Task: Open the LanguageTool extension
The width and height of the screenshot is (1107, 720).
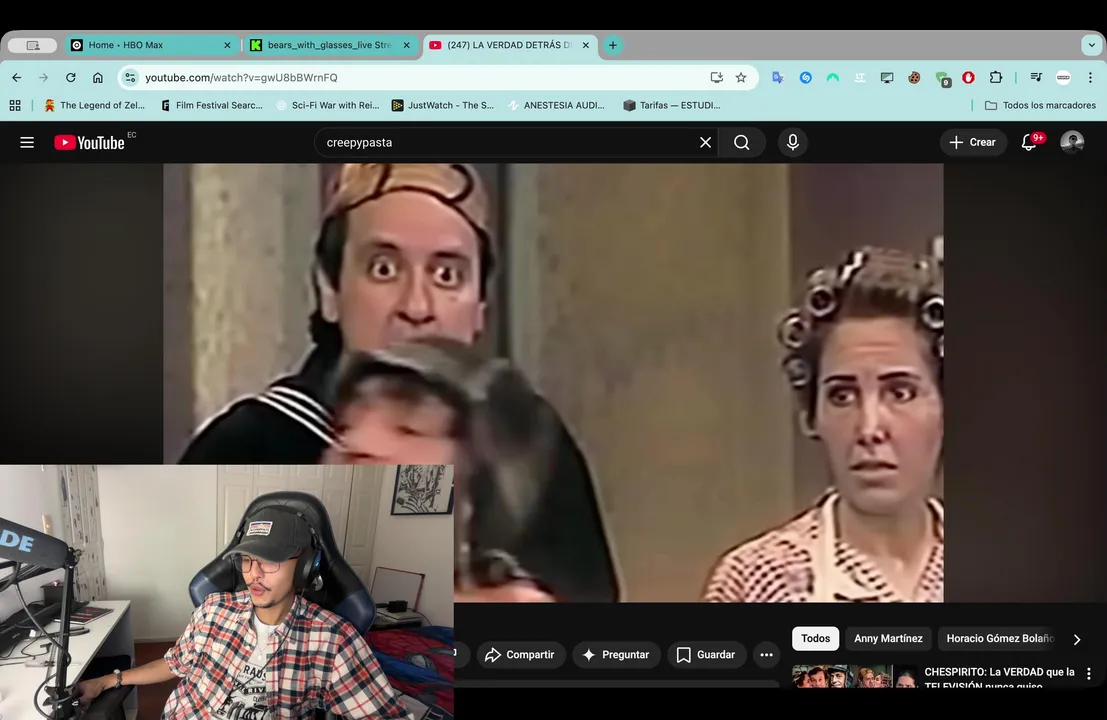Action: pos(859,78)
